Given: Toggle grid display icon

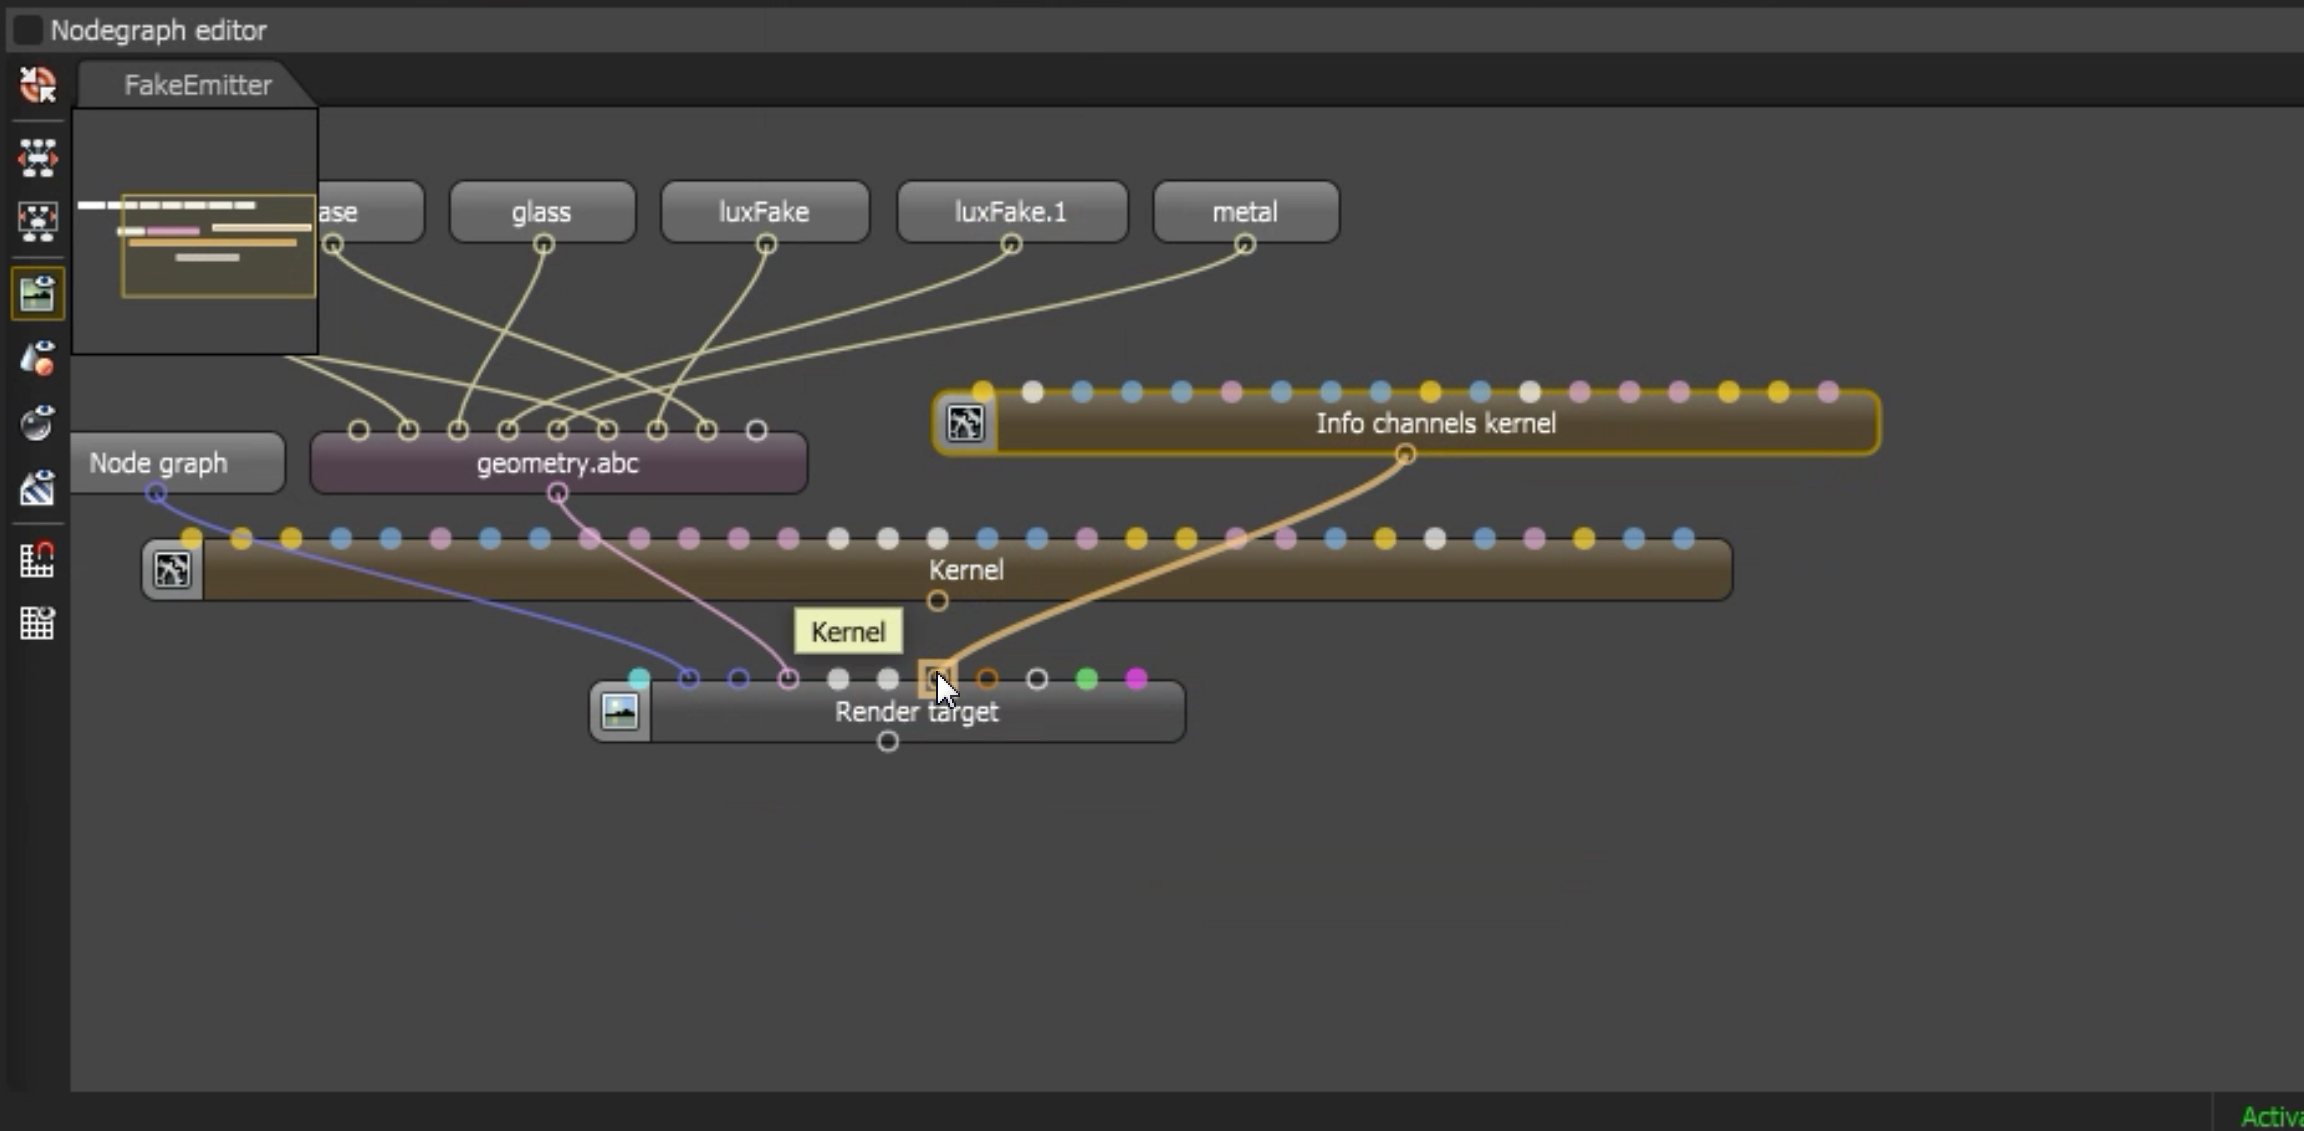Looking at the screenshot, I should tap(38, 623).
